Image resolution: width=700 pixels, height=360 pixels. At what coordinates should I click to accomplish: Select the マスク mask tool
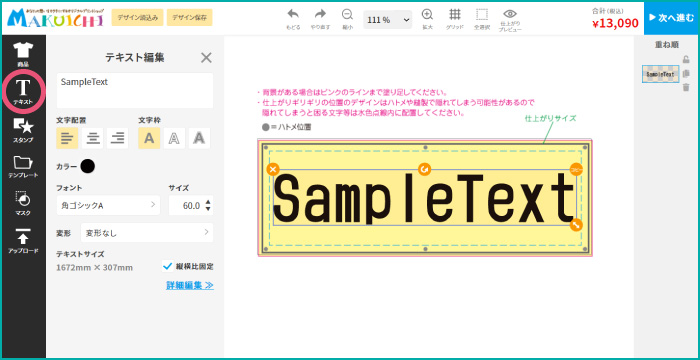pos(23,203)
